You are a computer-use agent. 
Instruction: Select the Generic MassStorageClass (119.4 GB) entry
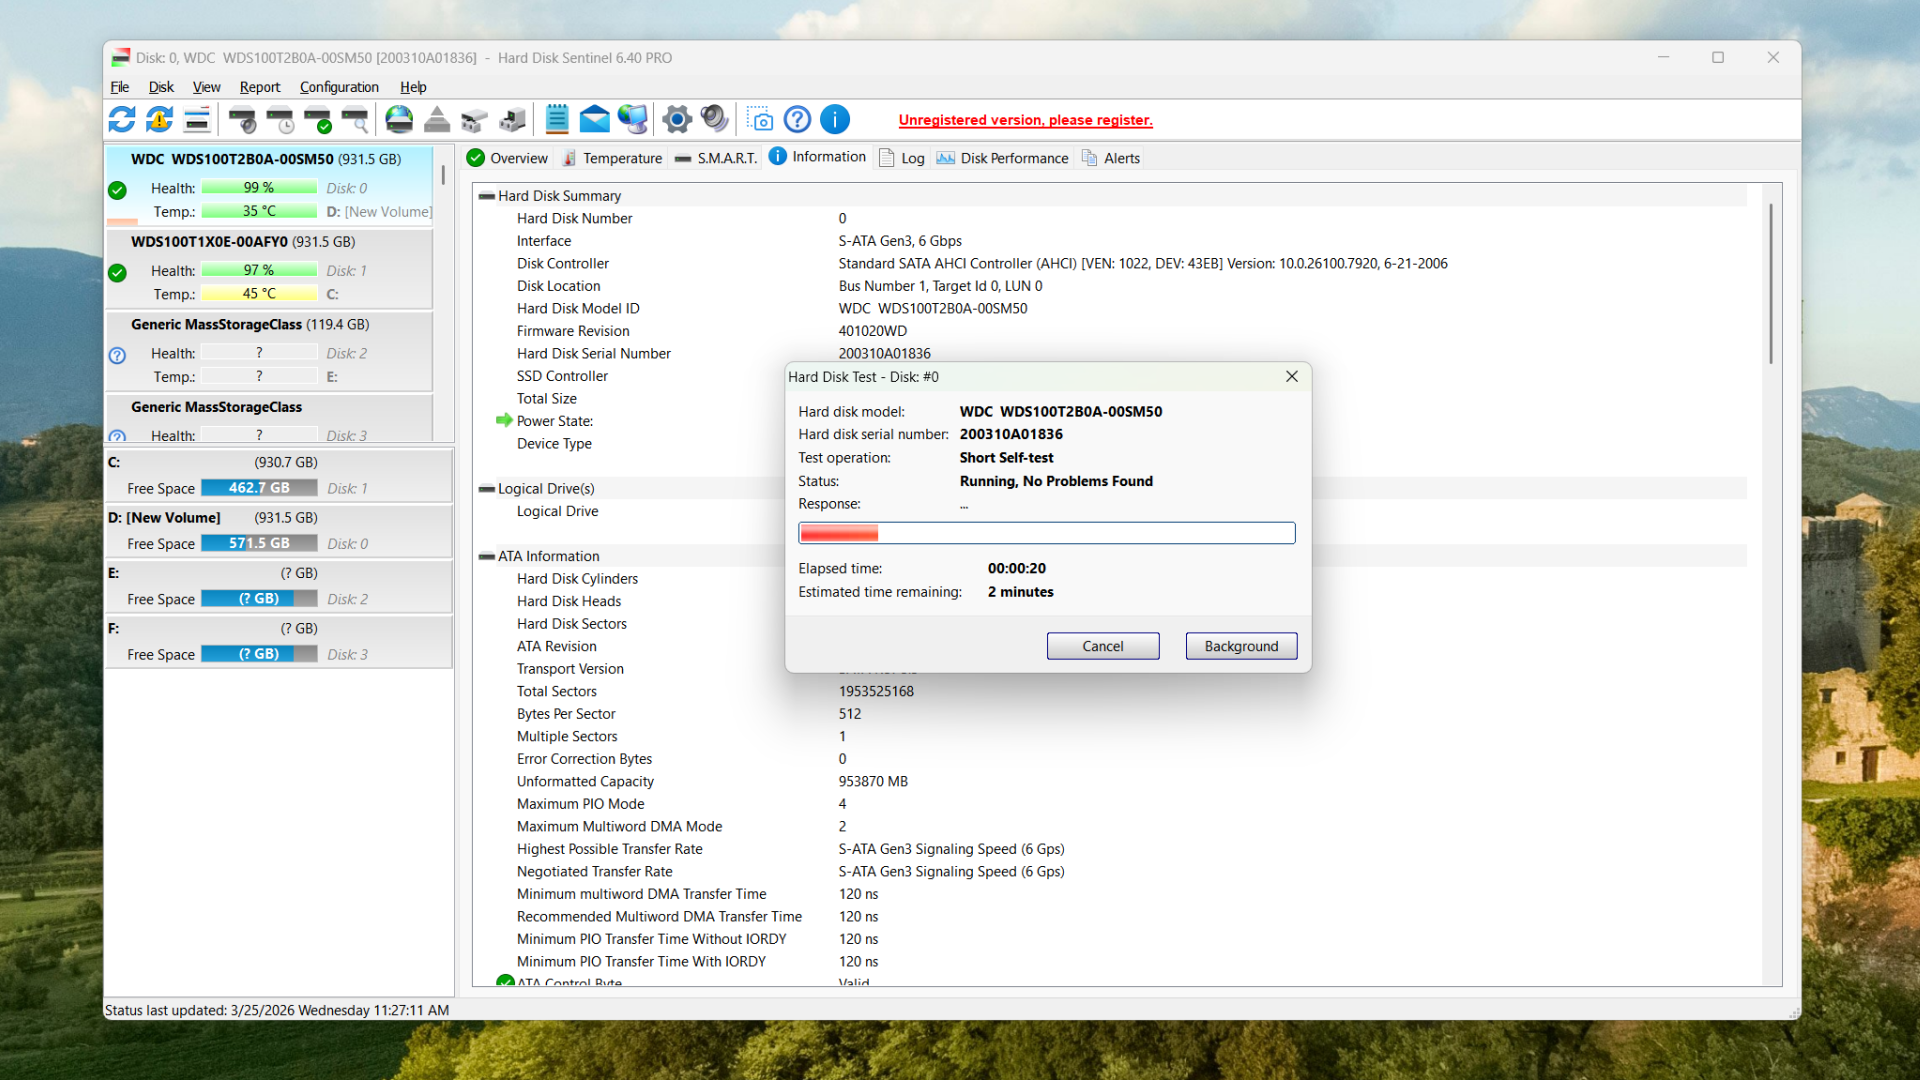pos(269,352)
